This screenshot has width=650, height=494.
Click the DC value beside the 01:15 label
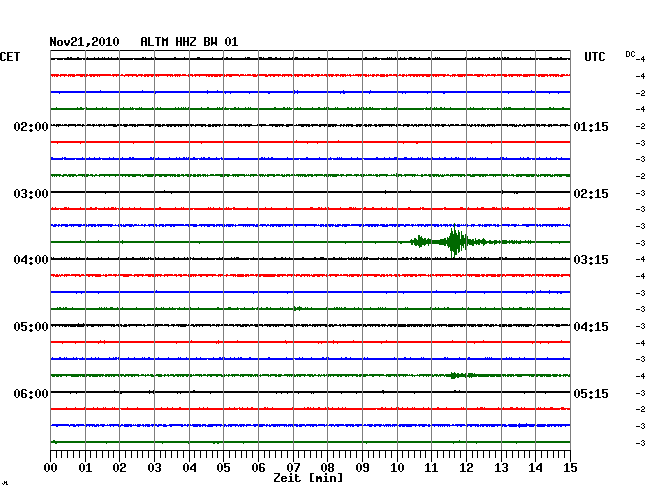[x=640, y=126]
